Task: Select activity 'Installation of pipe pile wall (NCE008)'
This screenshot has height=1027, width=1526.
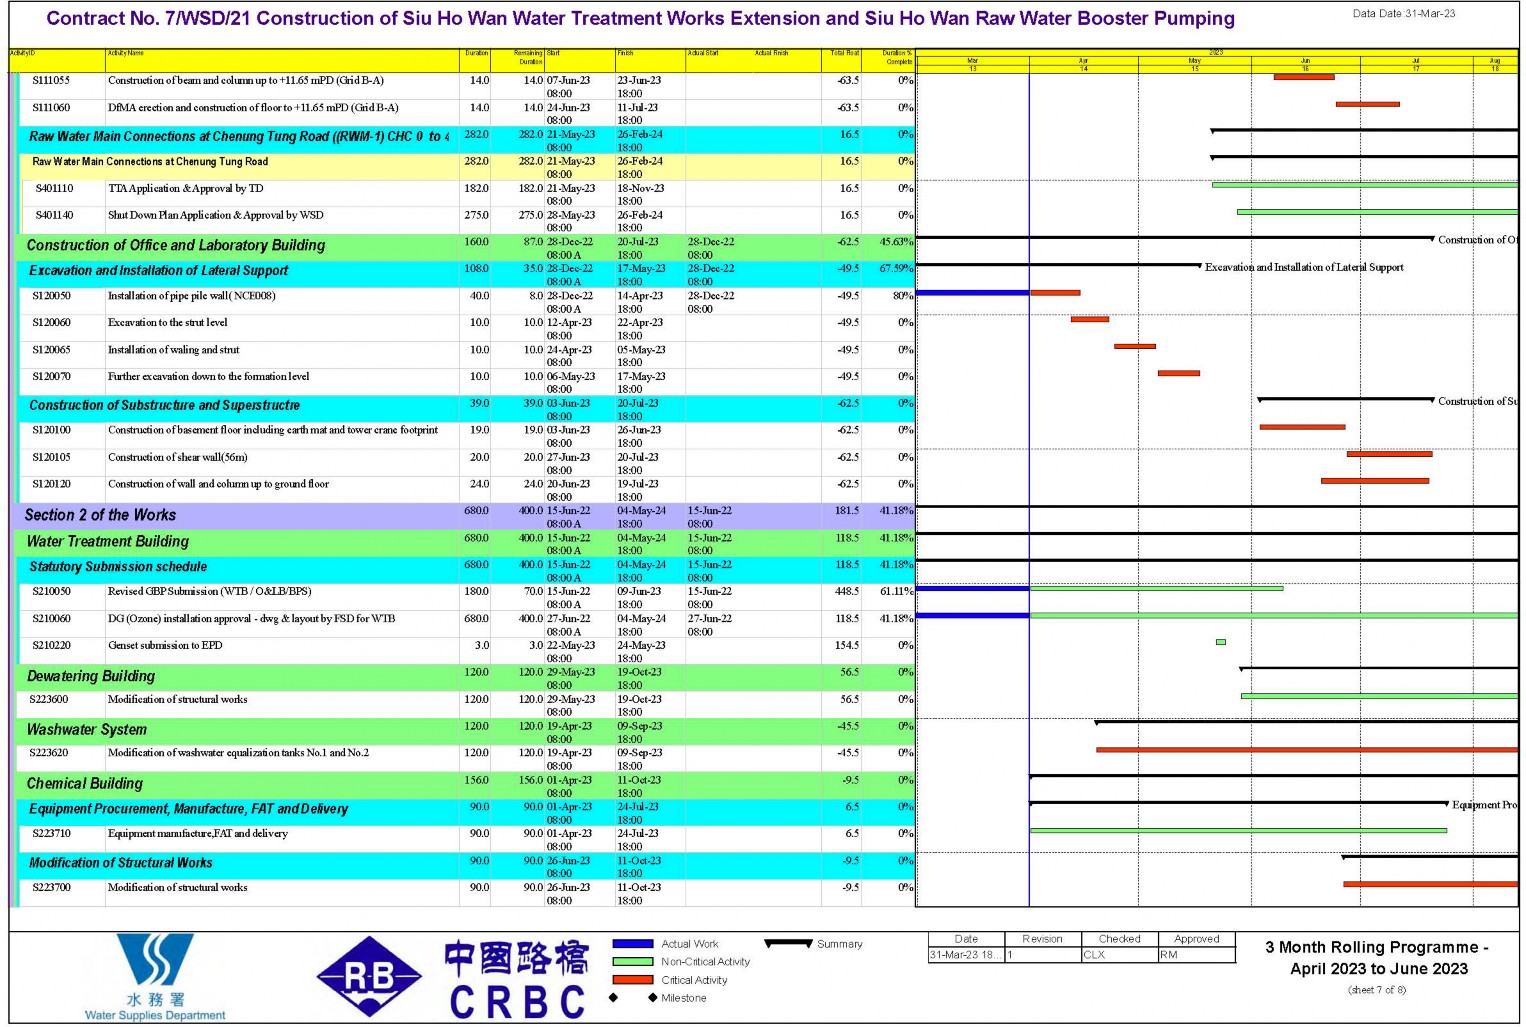Action: coord(191,296)
